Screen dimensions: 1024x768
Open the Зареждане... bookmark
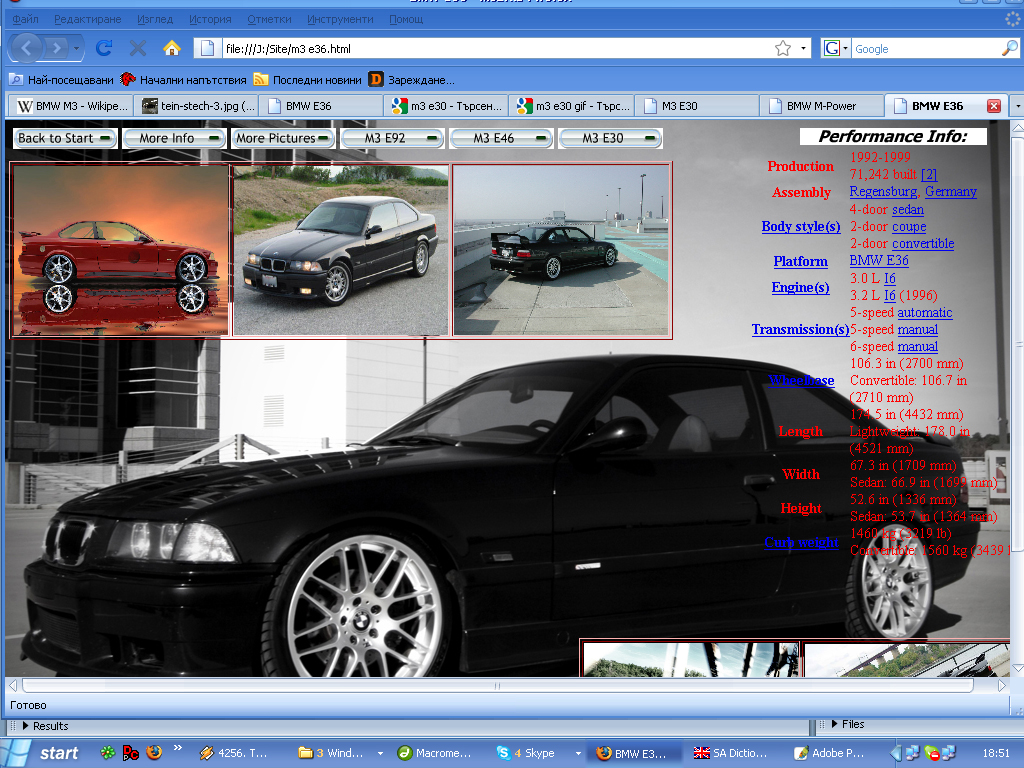coord(412,80)
